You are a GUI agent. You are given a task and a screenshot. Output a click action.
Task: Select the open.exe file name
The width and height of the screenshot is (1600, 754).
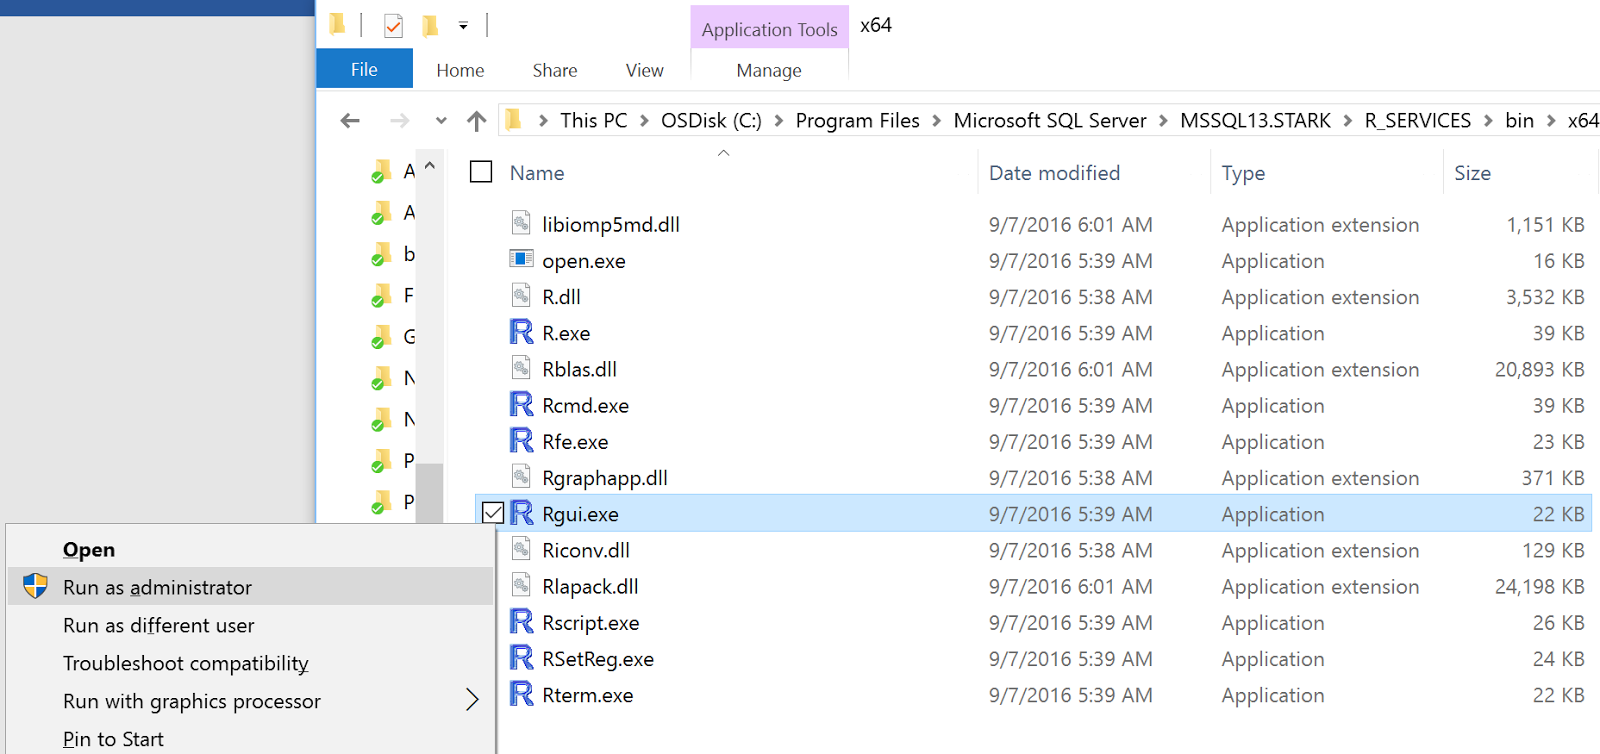point(583,261)
